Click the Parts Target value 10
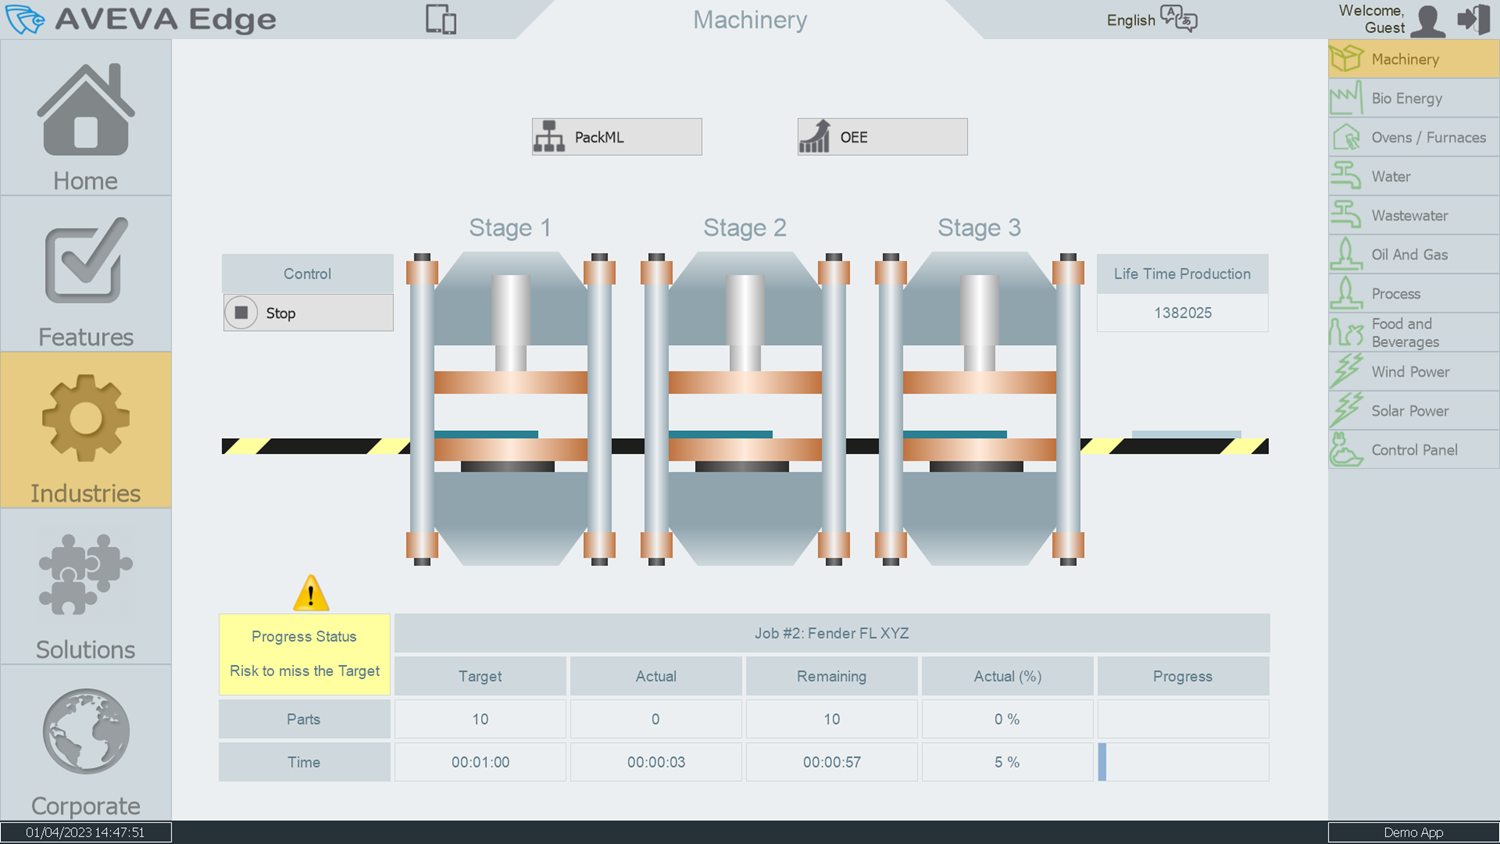 click(480, 719)
